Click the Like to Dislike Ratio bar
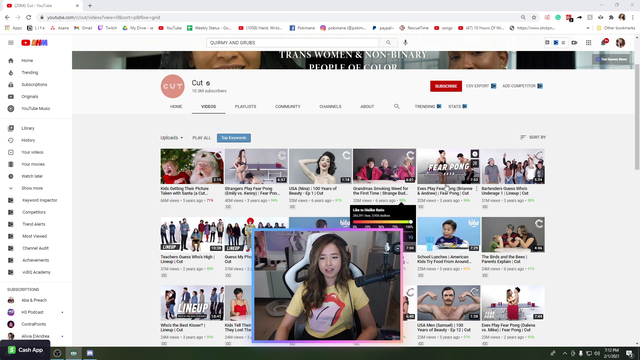This screenshot has width=640, height=360. pos(383,222)
